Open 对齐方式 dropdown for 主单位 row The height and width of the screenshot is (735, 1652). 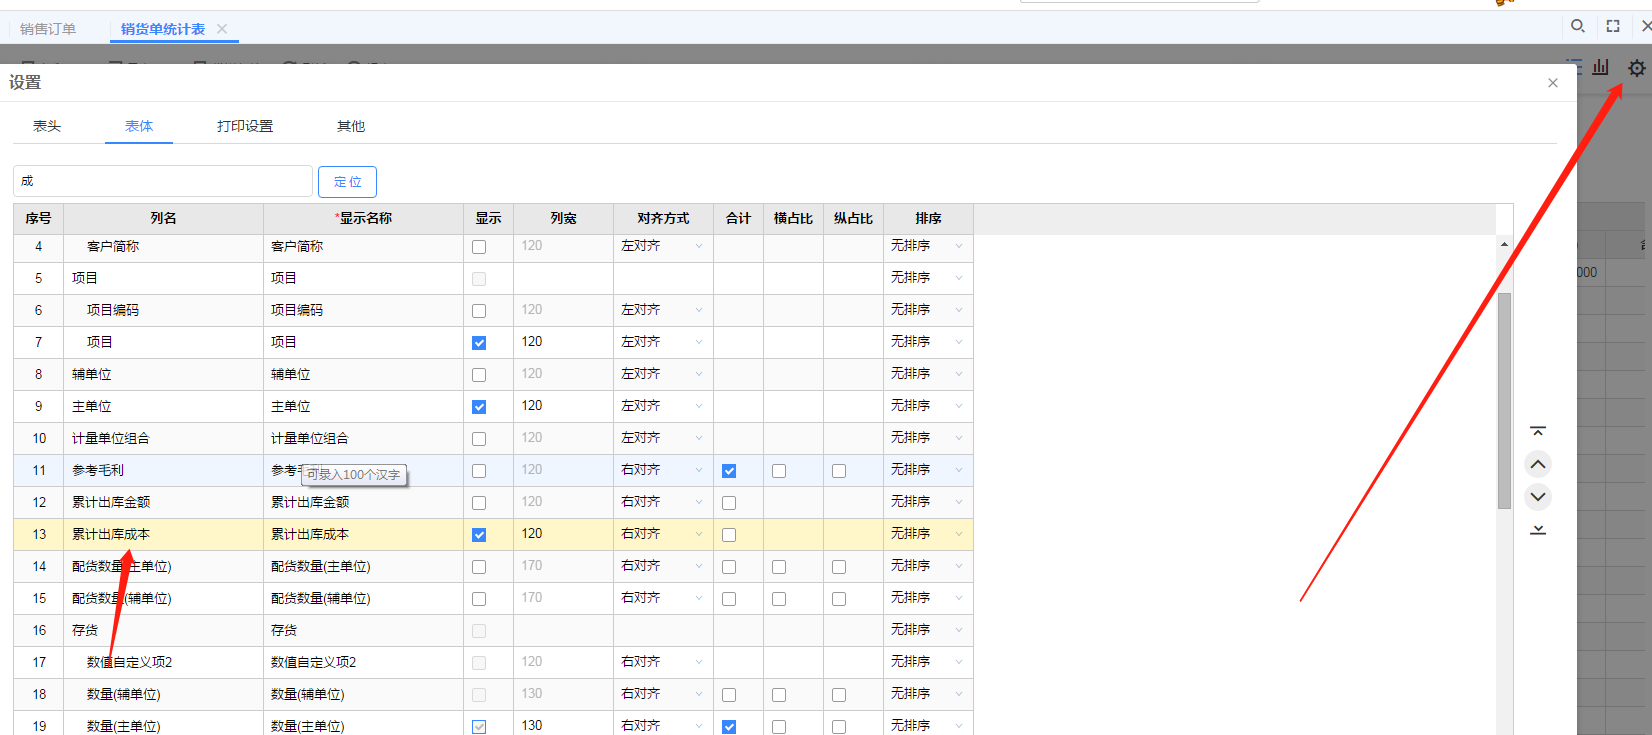pyautogui.click(x=663, y=406)
